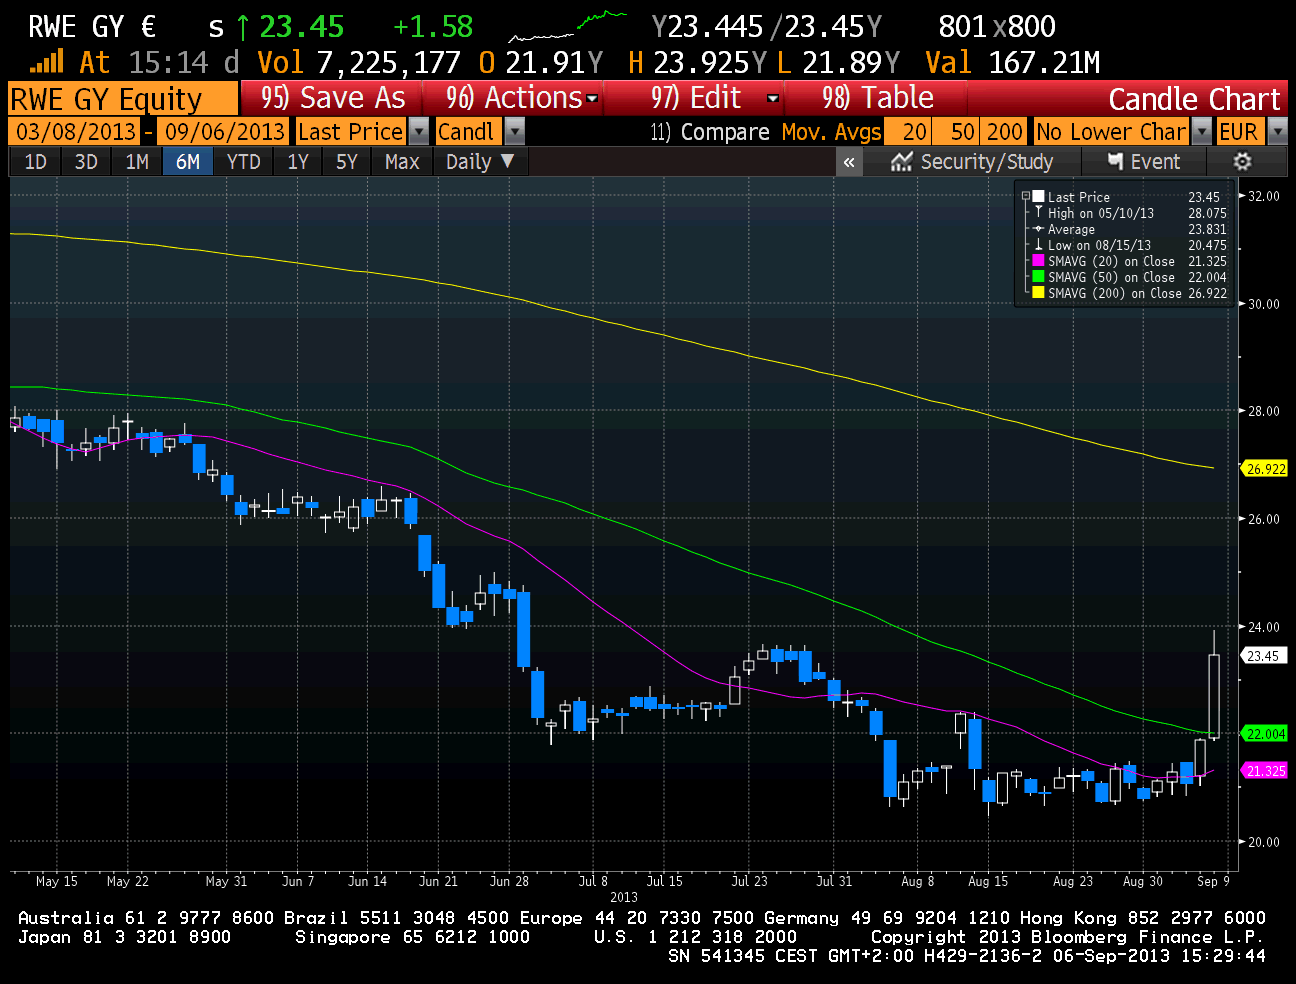The image size is (1296, 984).
Task: Click the RWE GY Equity security field
Action: click(123, 99)
